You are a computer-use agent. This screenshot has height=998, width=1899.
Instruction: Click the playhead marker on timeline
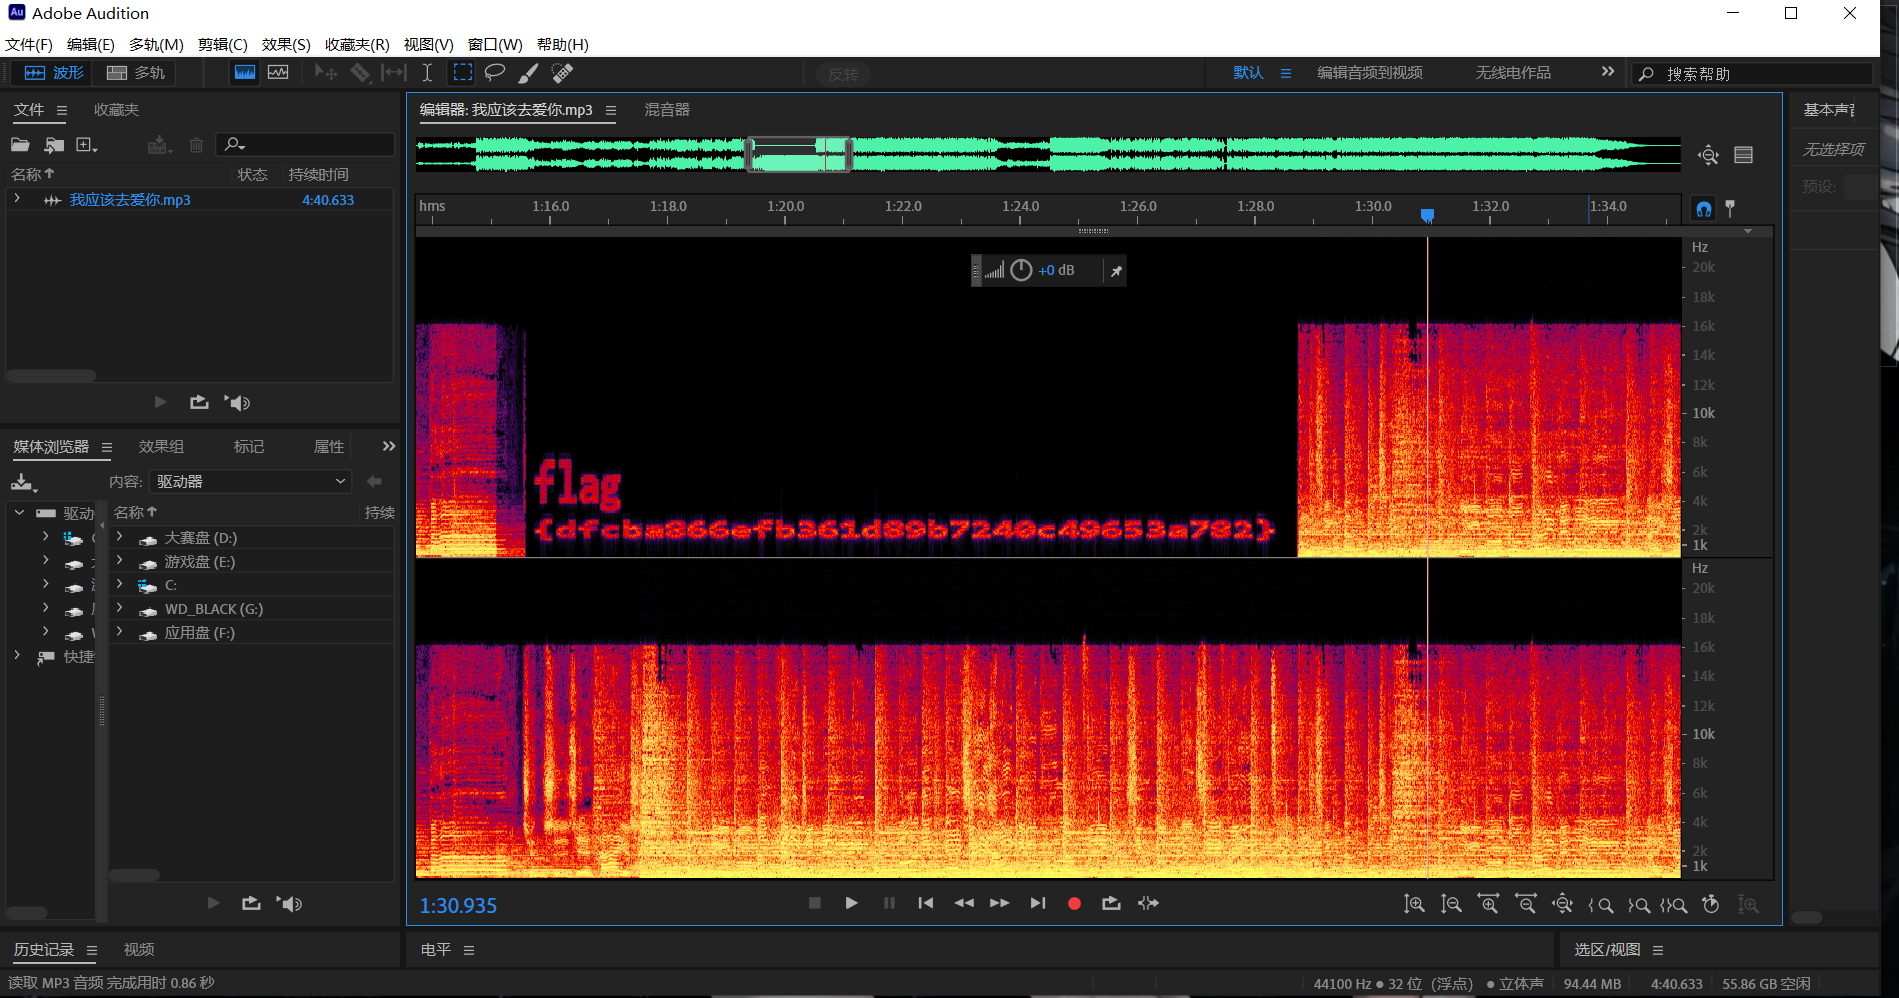click(x=1427, y=215)
